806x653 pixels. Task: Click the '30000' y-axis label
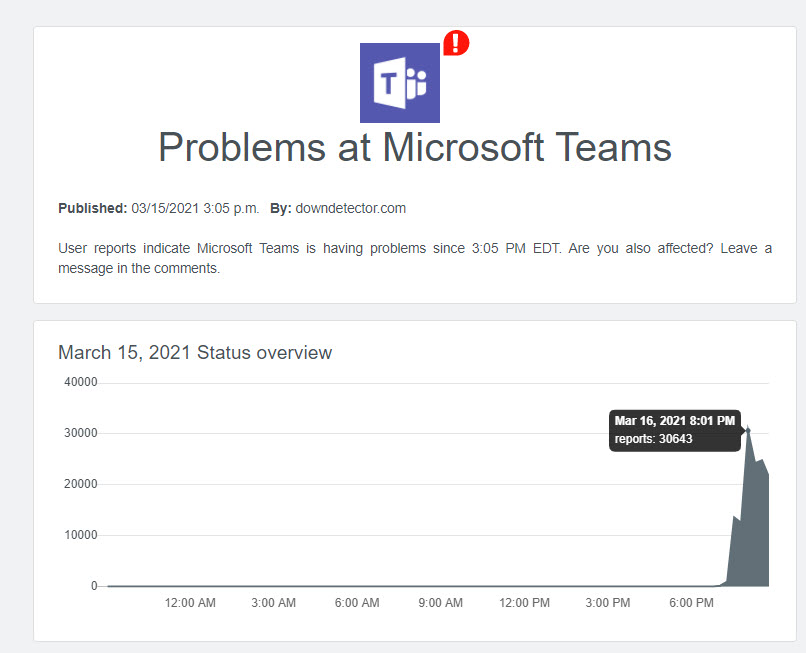click(81, 433)
